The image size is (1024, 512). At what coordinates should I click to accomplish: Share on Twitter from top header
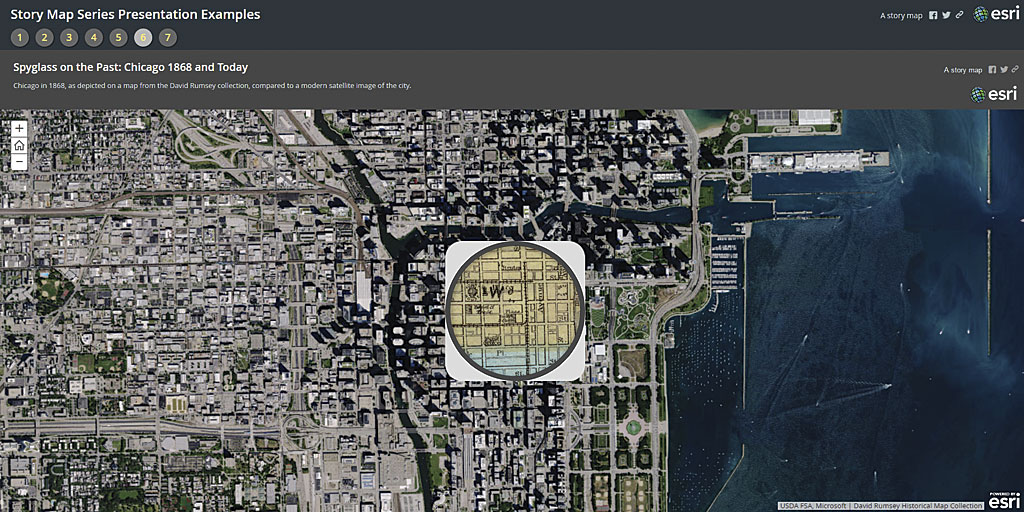pyautogui.click(x=946, y=15)
